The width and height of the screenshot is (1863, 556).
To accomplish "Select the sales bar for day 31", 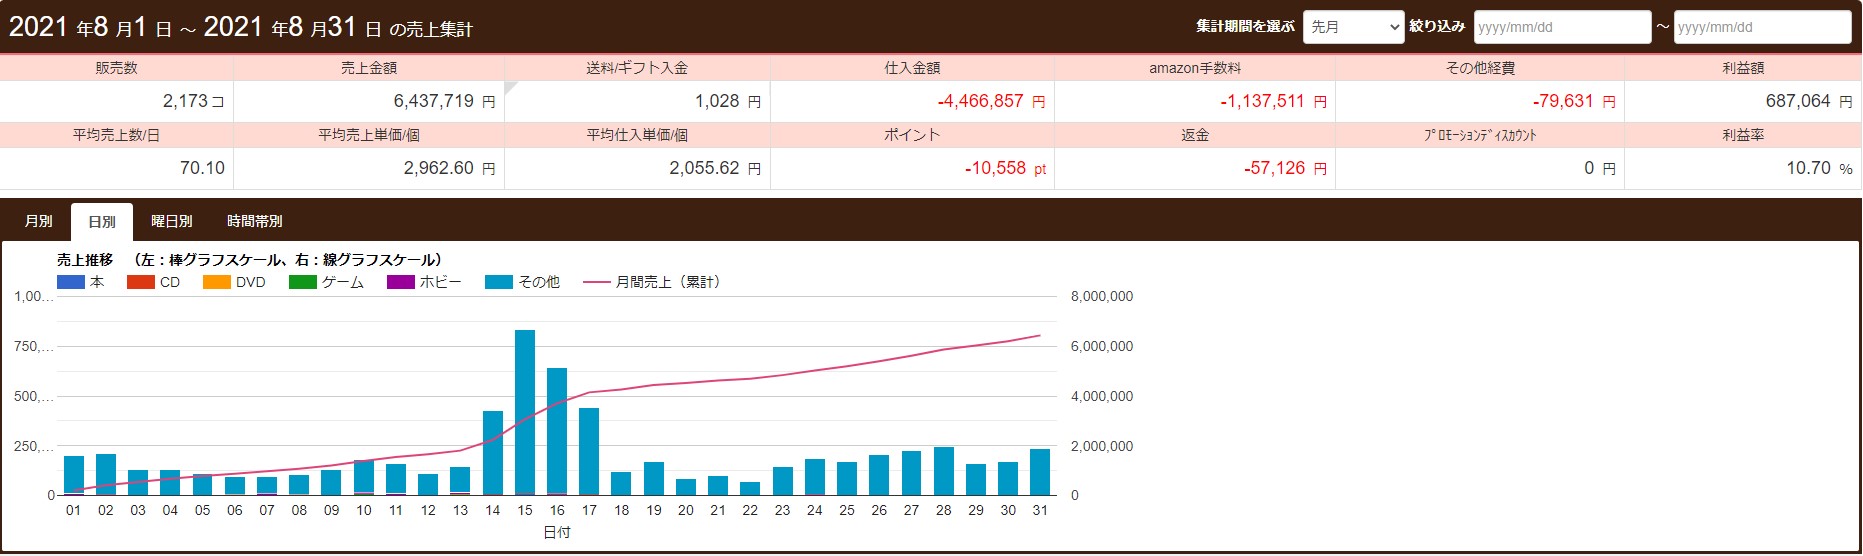I will click(x=1040, y=472).
